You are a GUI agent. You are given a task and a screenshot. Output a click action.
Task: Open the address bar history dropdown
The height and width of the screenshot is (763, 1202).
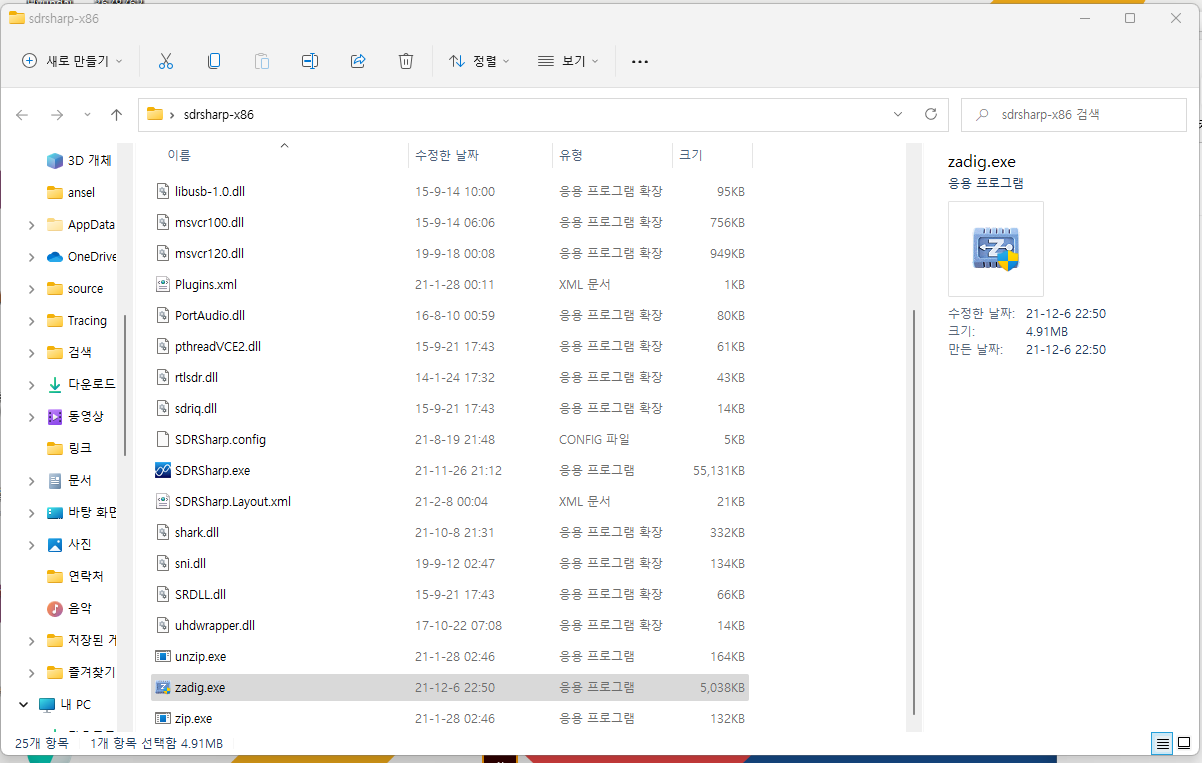898,114
